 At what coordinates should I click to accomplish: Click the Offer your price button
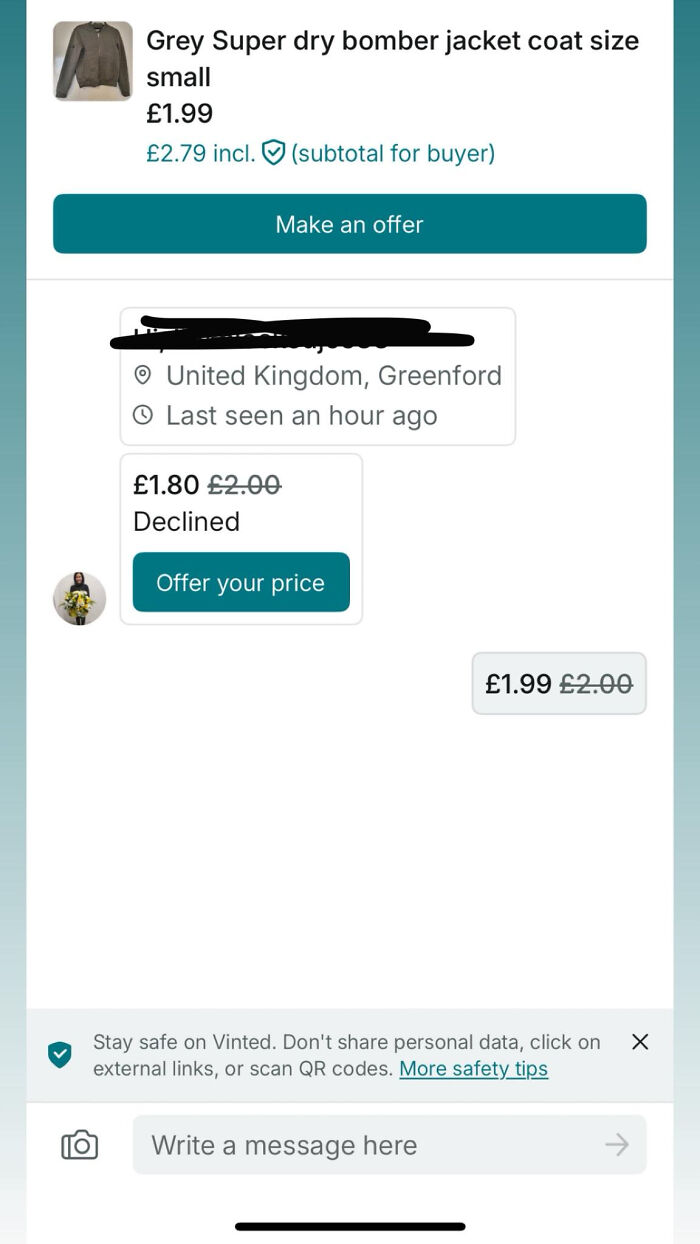point(240,581)
